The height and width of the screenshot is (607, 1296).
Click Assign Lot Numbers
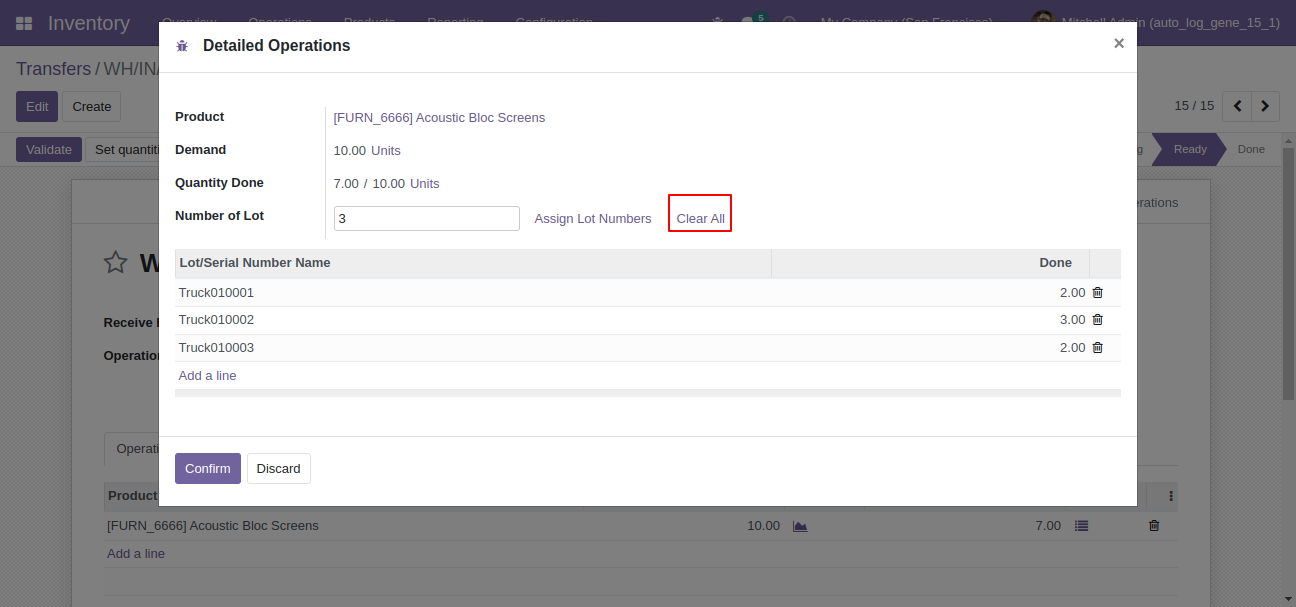click(593, 219)
